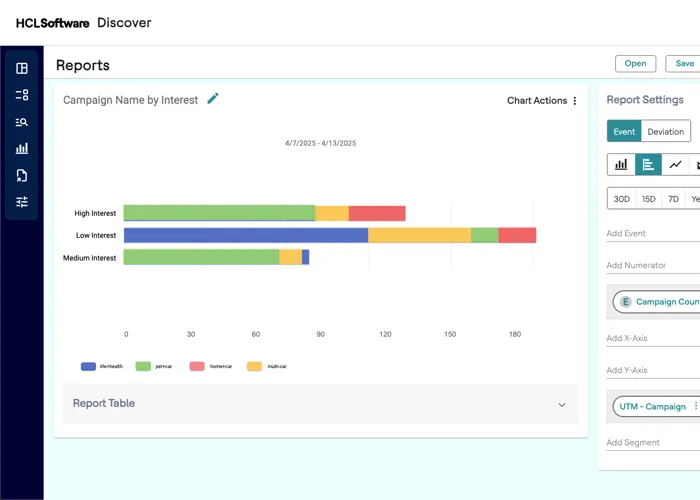Open the bar chart reports sidebar icon
This screenshot has height=500, width=700.
[22, 149]
